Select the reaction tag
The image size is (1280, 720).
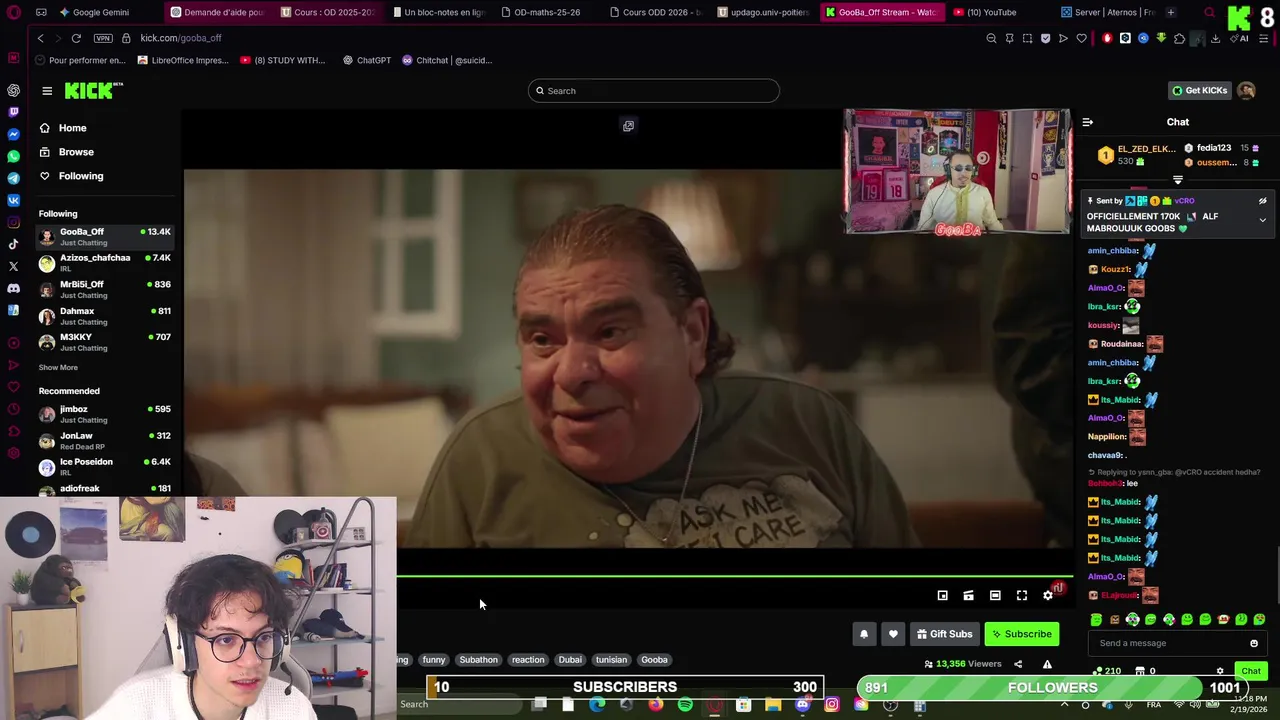(528, 660)
